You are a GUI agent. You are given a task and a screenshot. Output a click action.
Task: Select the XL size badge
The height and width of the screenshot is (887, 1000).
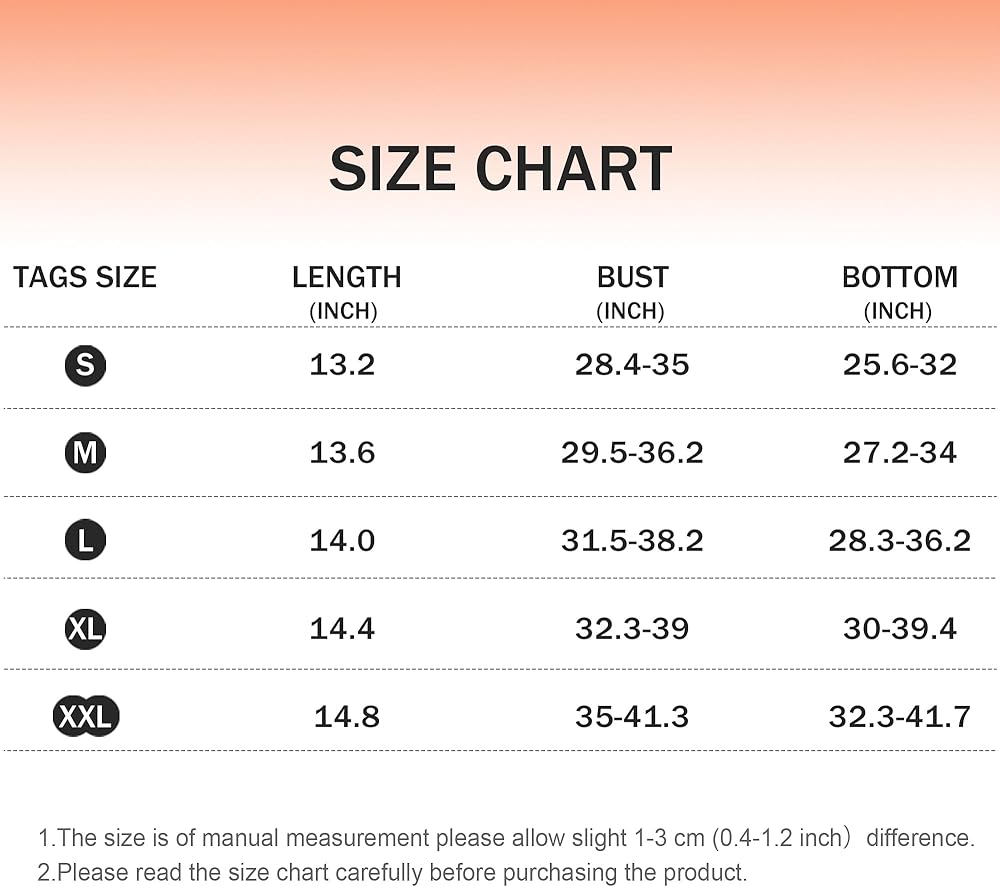[x=85, y=629]
